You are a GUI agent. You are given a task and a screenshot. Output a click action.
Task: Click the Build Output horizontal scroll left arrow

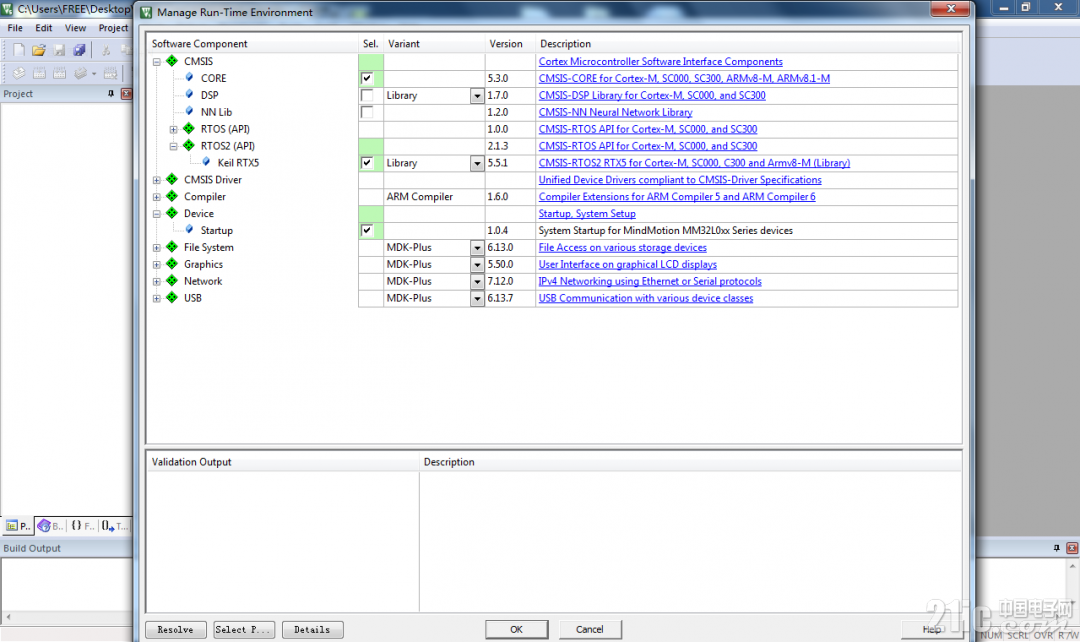(8, 617)
